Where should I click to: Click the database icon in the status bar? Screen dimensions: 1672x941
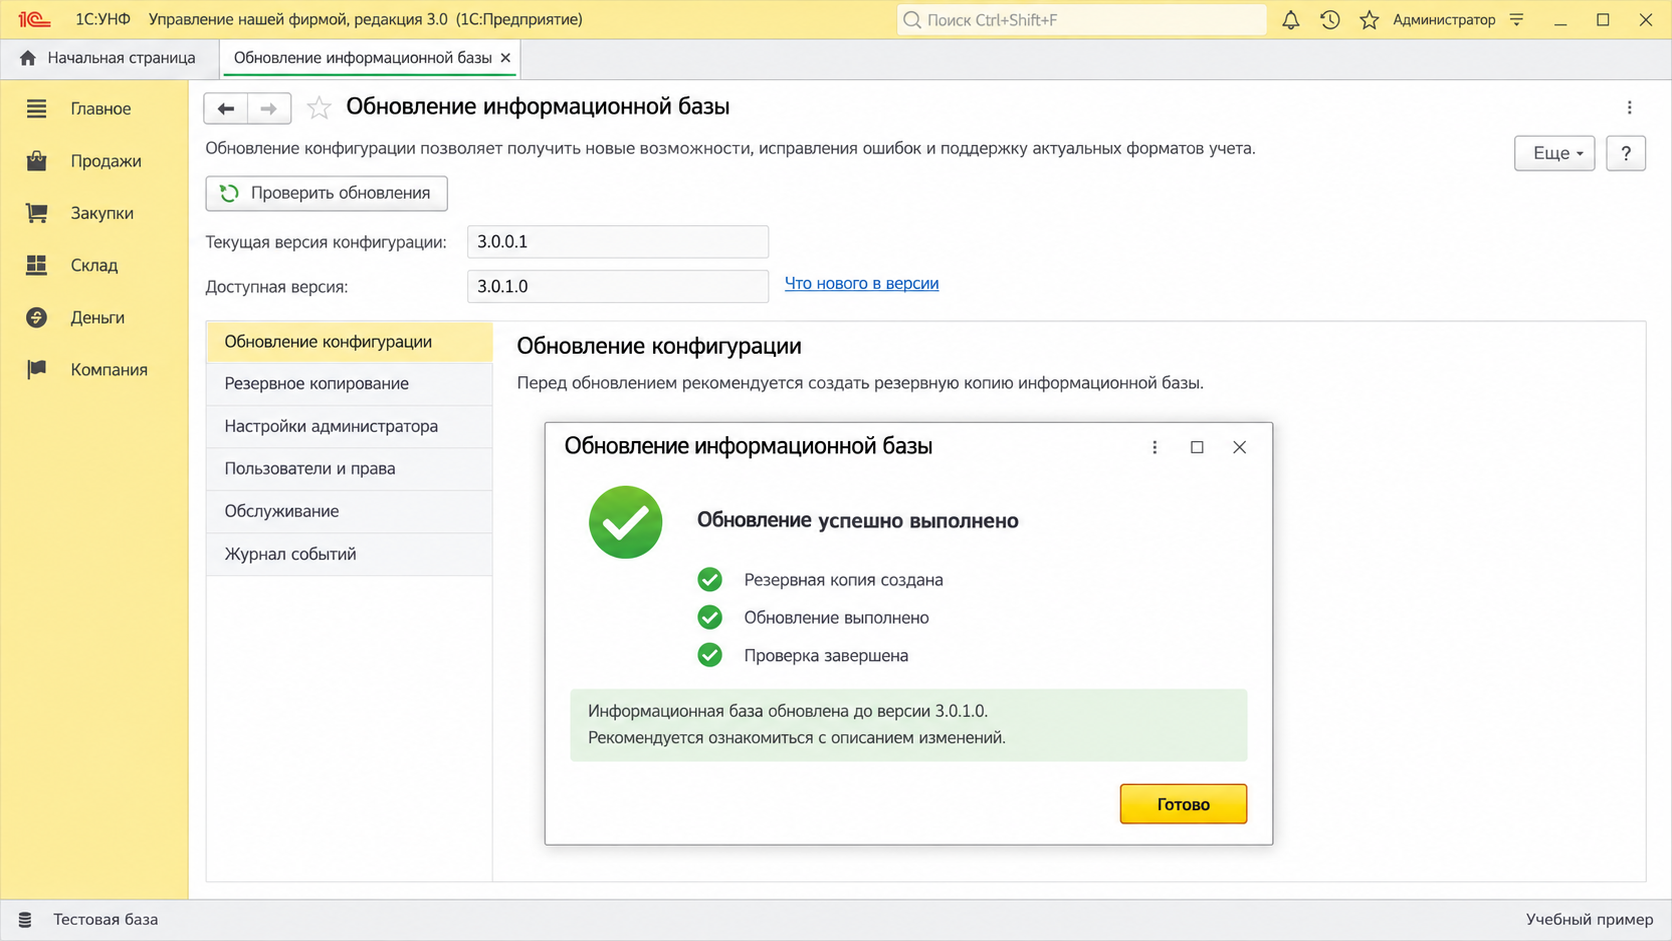(25, 920)
